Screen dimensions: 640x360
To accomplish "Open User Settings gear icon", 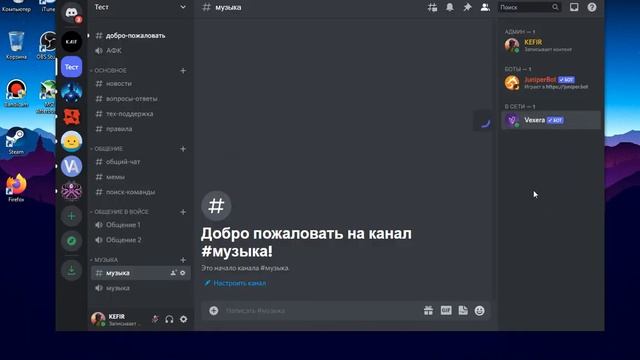I will tap(184, 319).
